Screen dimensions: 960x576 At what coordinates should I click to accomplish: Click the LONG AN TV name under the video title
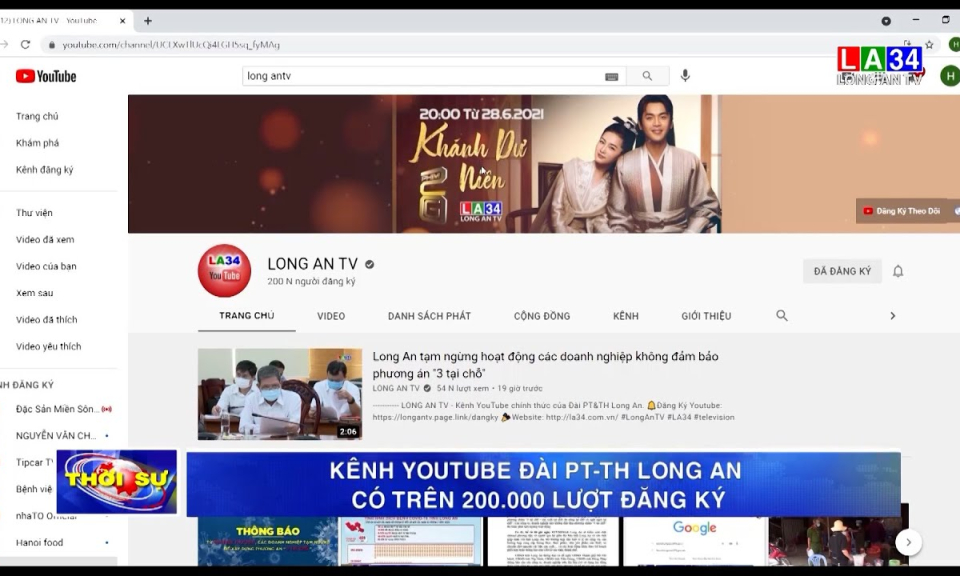(x=396, y=388)
